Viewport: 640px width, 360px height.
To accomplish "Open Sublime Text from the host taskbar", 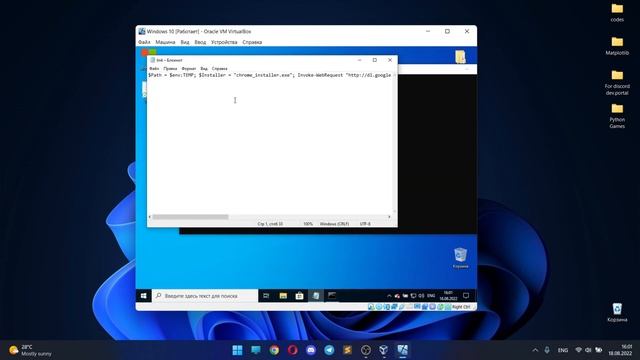I will point(347,350).
